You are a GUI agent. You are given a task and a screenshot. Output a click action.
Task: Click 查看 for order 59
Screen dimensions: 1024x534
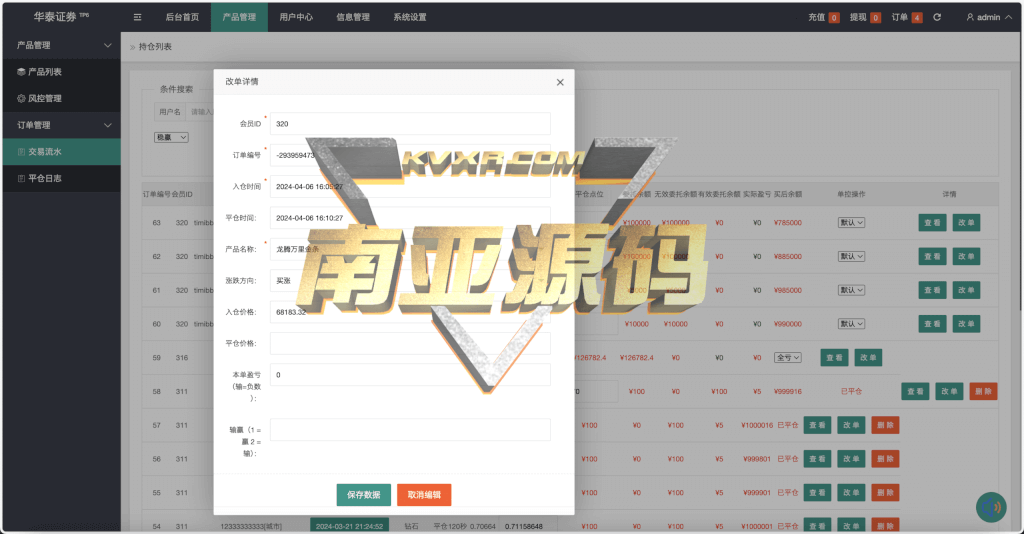click(x=834, y=358)
